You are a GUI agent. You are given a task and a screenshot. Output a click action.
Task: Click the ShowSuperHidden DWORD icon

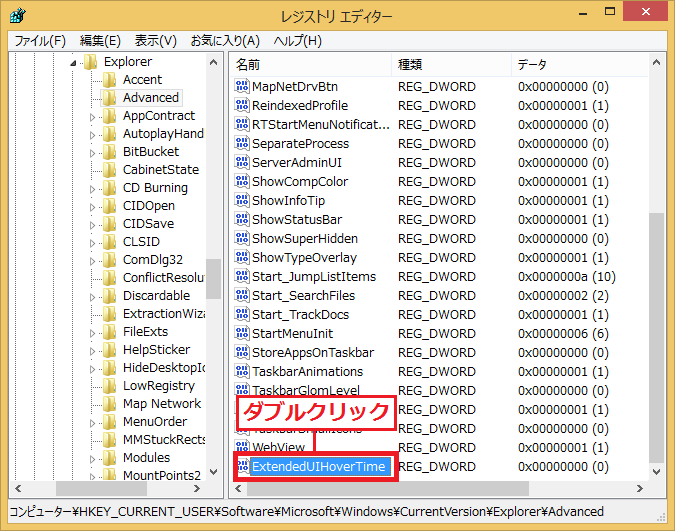click(x=242, y=238)
